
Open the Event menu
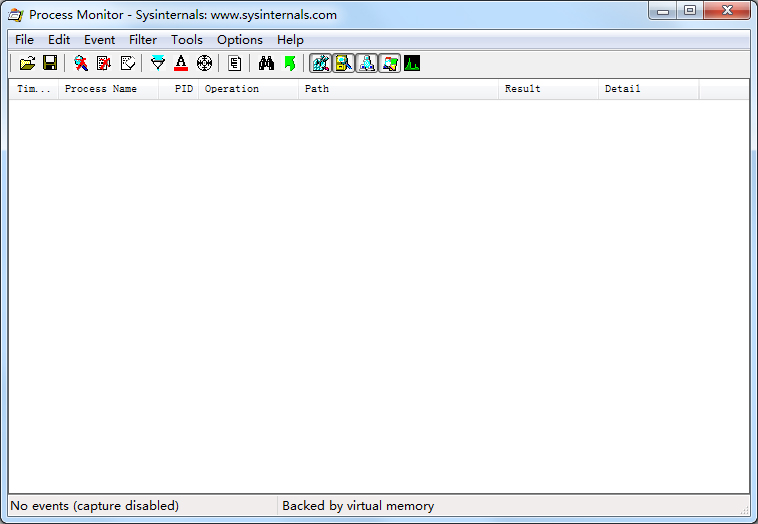100,40
